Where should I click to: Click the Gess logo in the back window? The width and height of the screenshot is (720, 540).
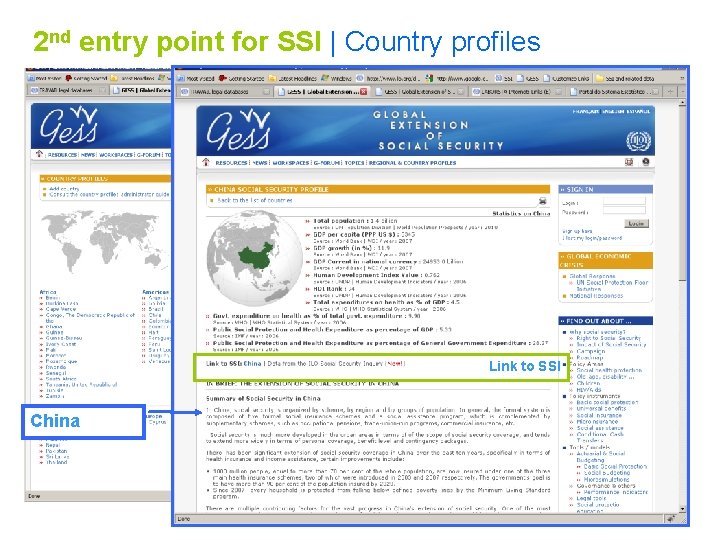point(69,125)
